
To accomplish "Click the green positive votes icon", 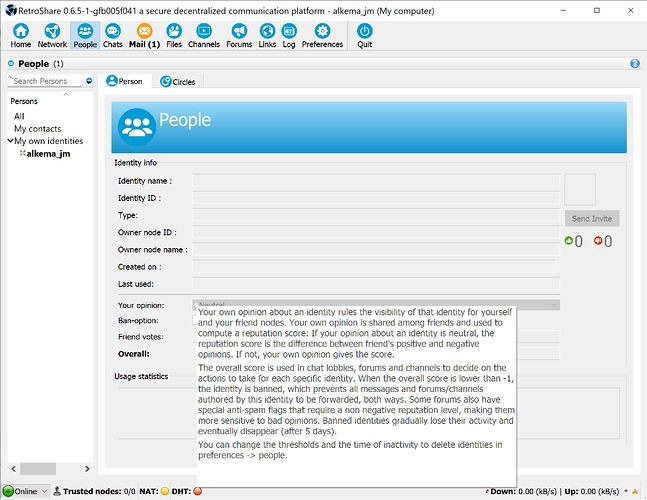I will click(x=569, y=240).
